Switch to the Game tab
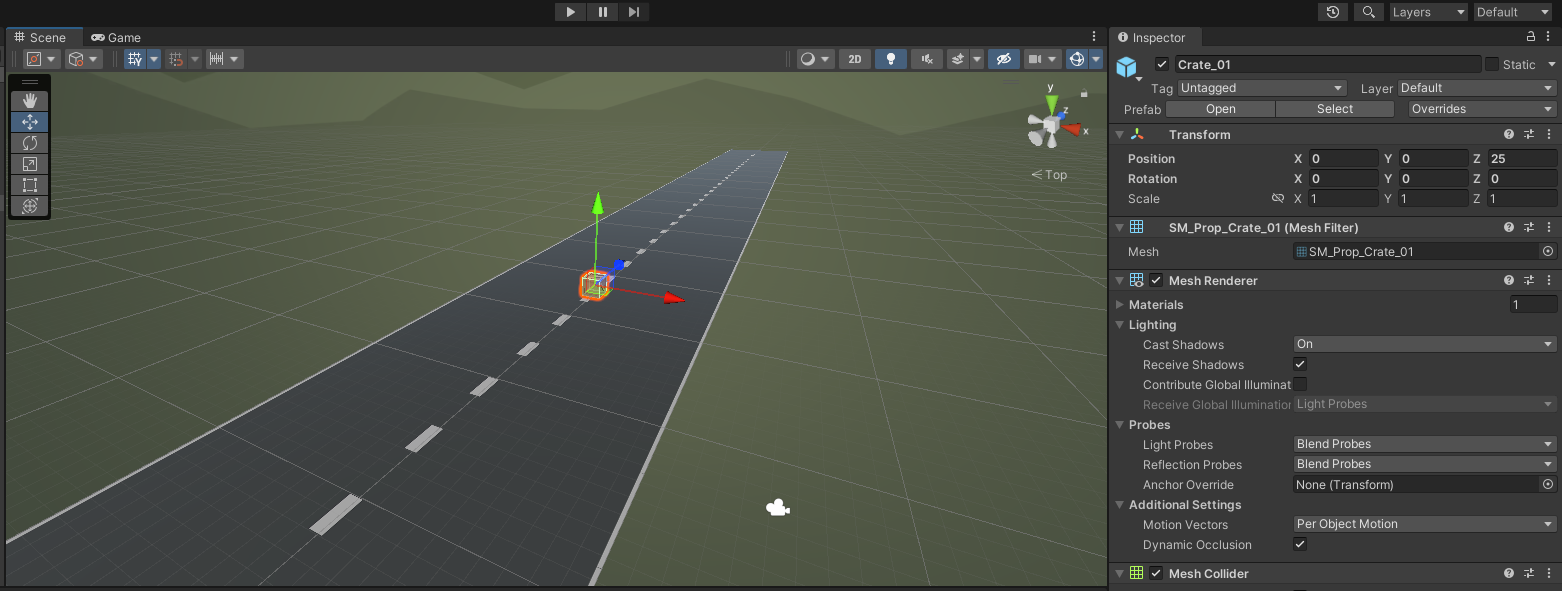 [116, 37]
